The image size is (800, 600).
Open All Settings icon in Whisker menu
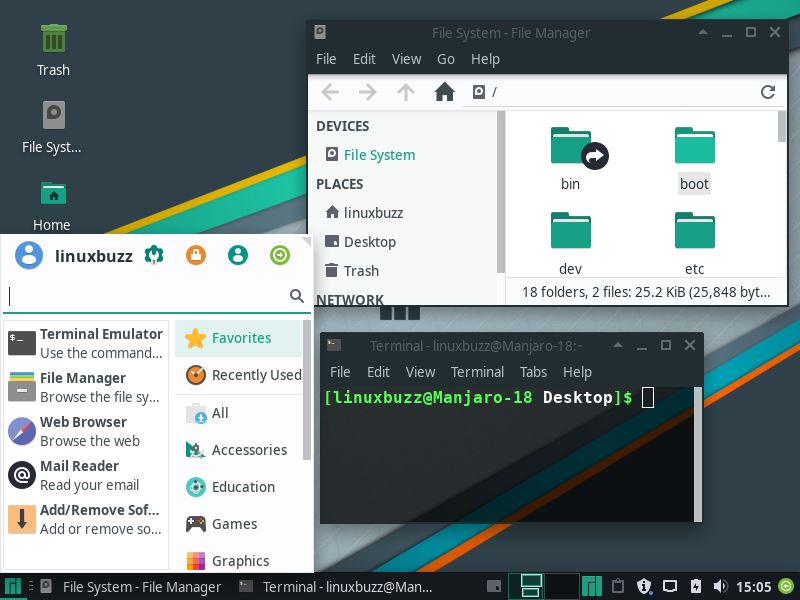154,255
